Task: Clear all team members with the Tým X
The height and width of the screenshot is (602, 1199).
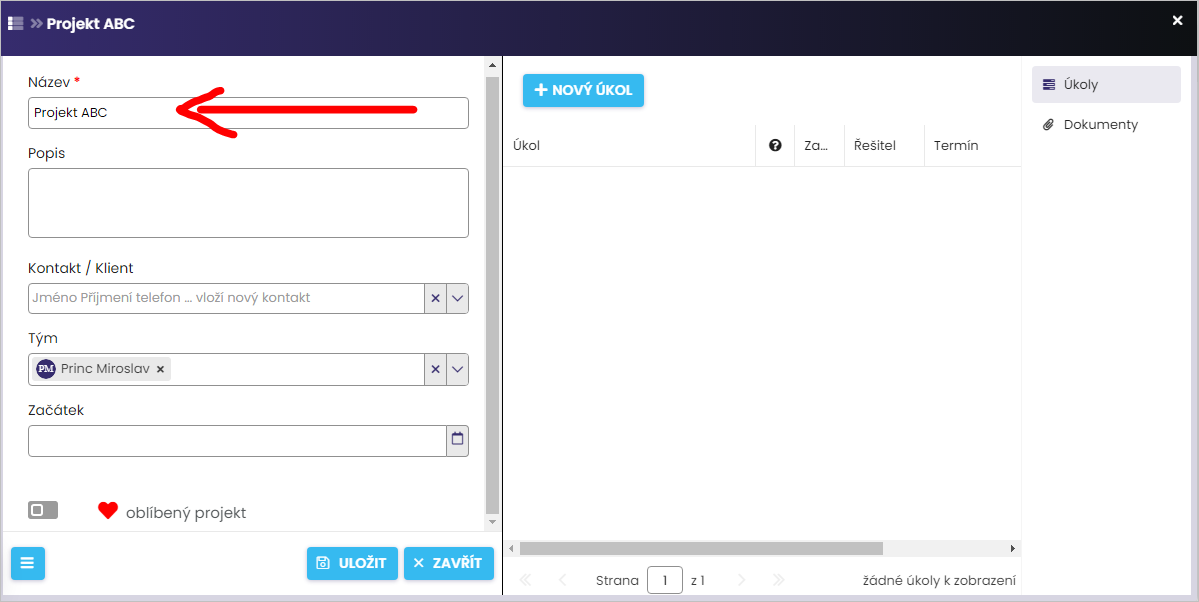Action: (x=435, y=369)
